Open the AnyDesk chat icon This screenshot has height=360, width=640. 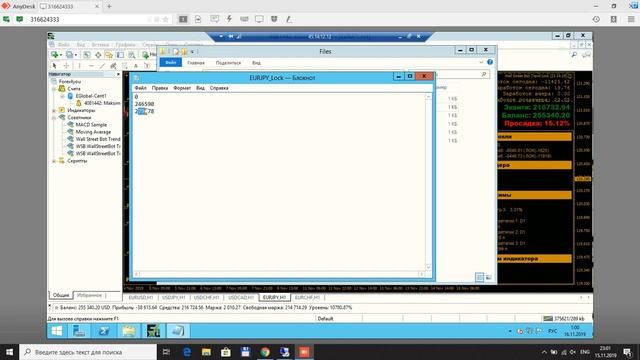(214, 19)
